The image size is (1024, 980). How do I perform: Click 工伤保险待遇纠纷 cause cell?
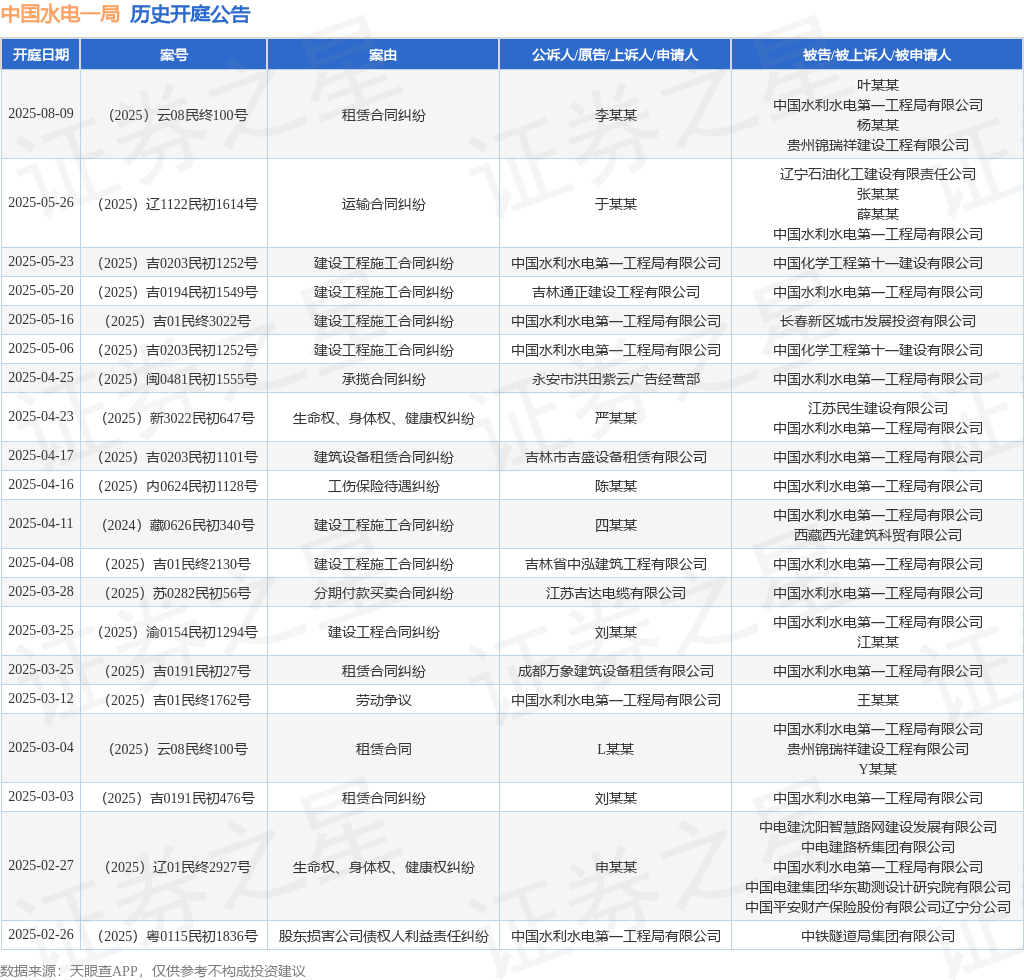(383, 486)
